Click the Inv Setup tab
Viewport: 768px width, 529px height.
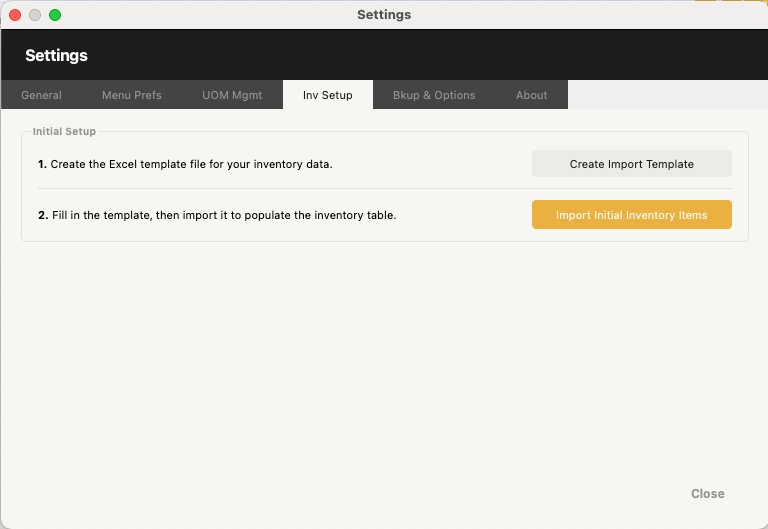[328, 95]
